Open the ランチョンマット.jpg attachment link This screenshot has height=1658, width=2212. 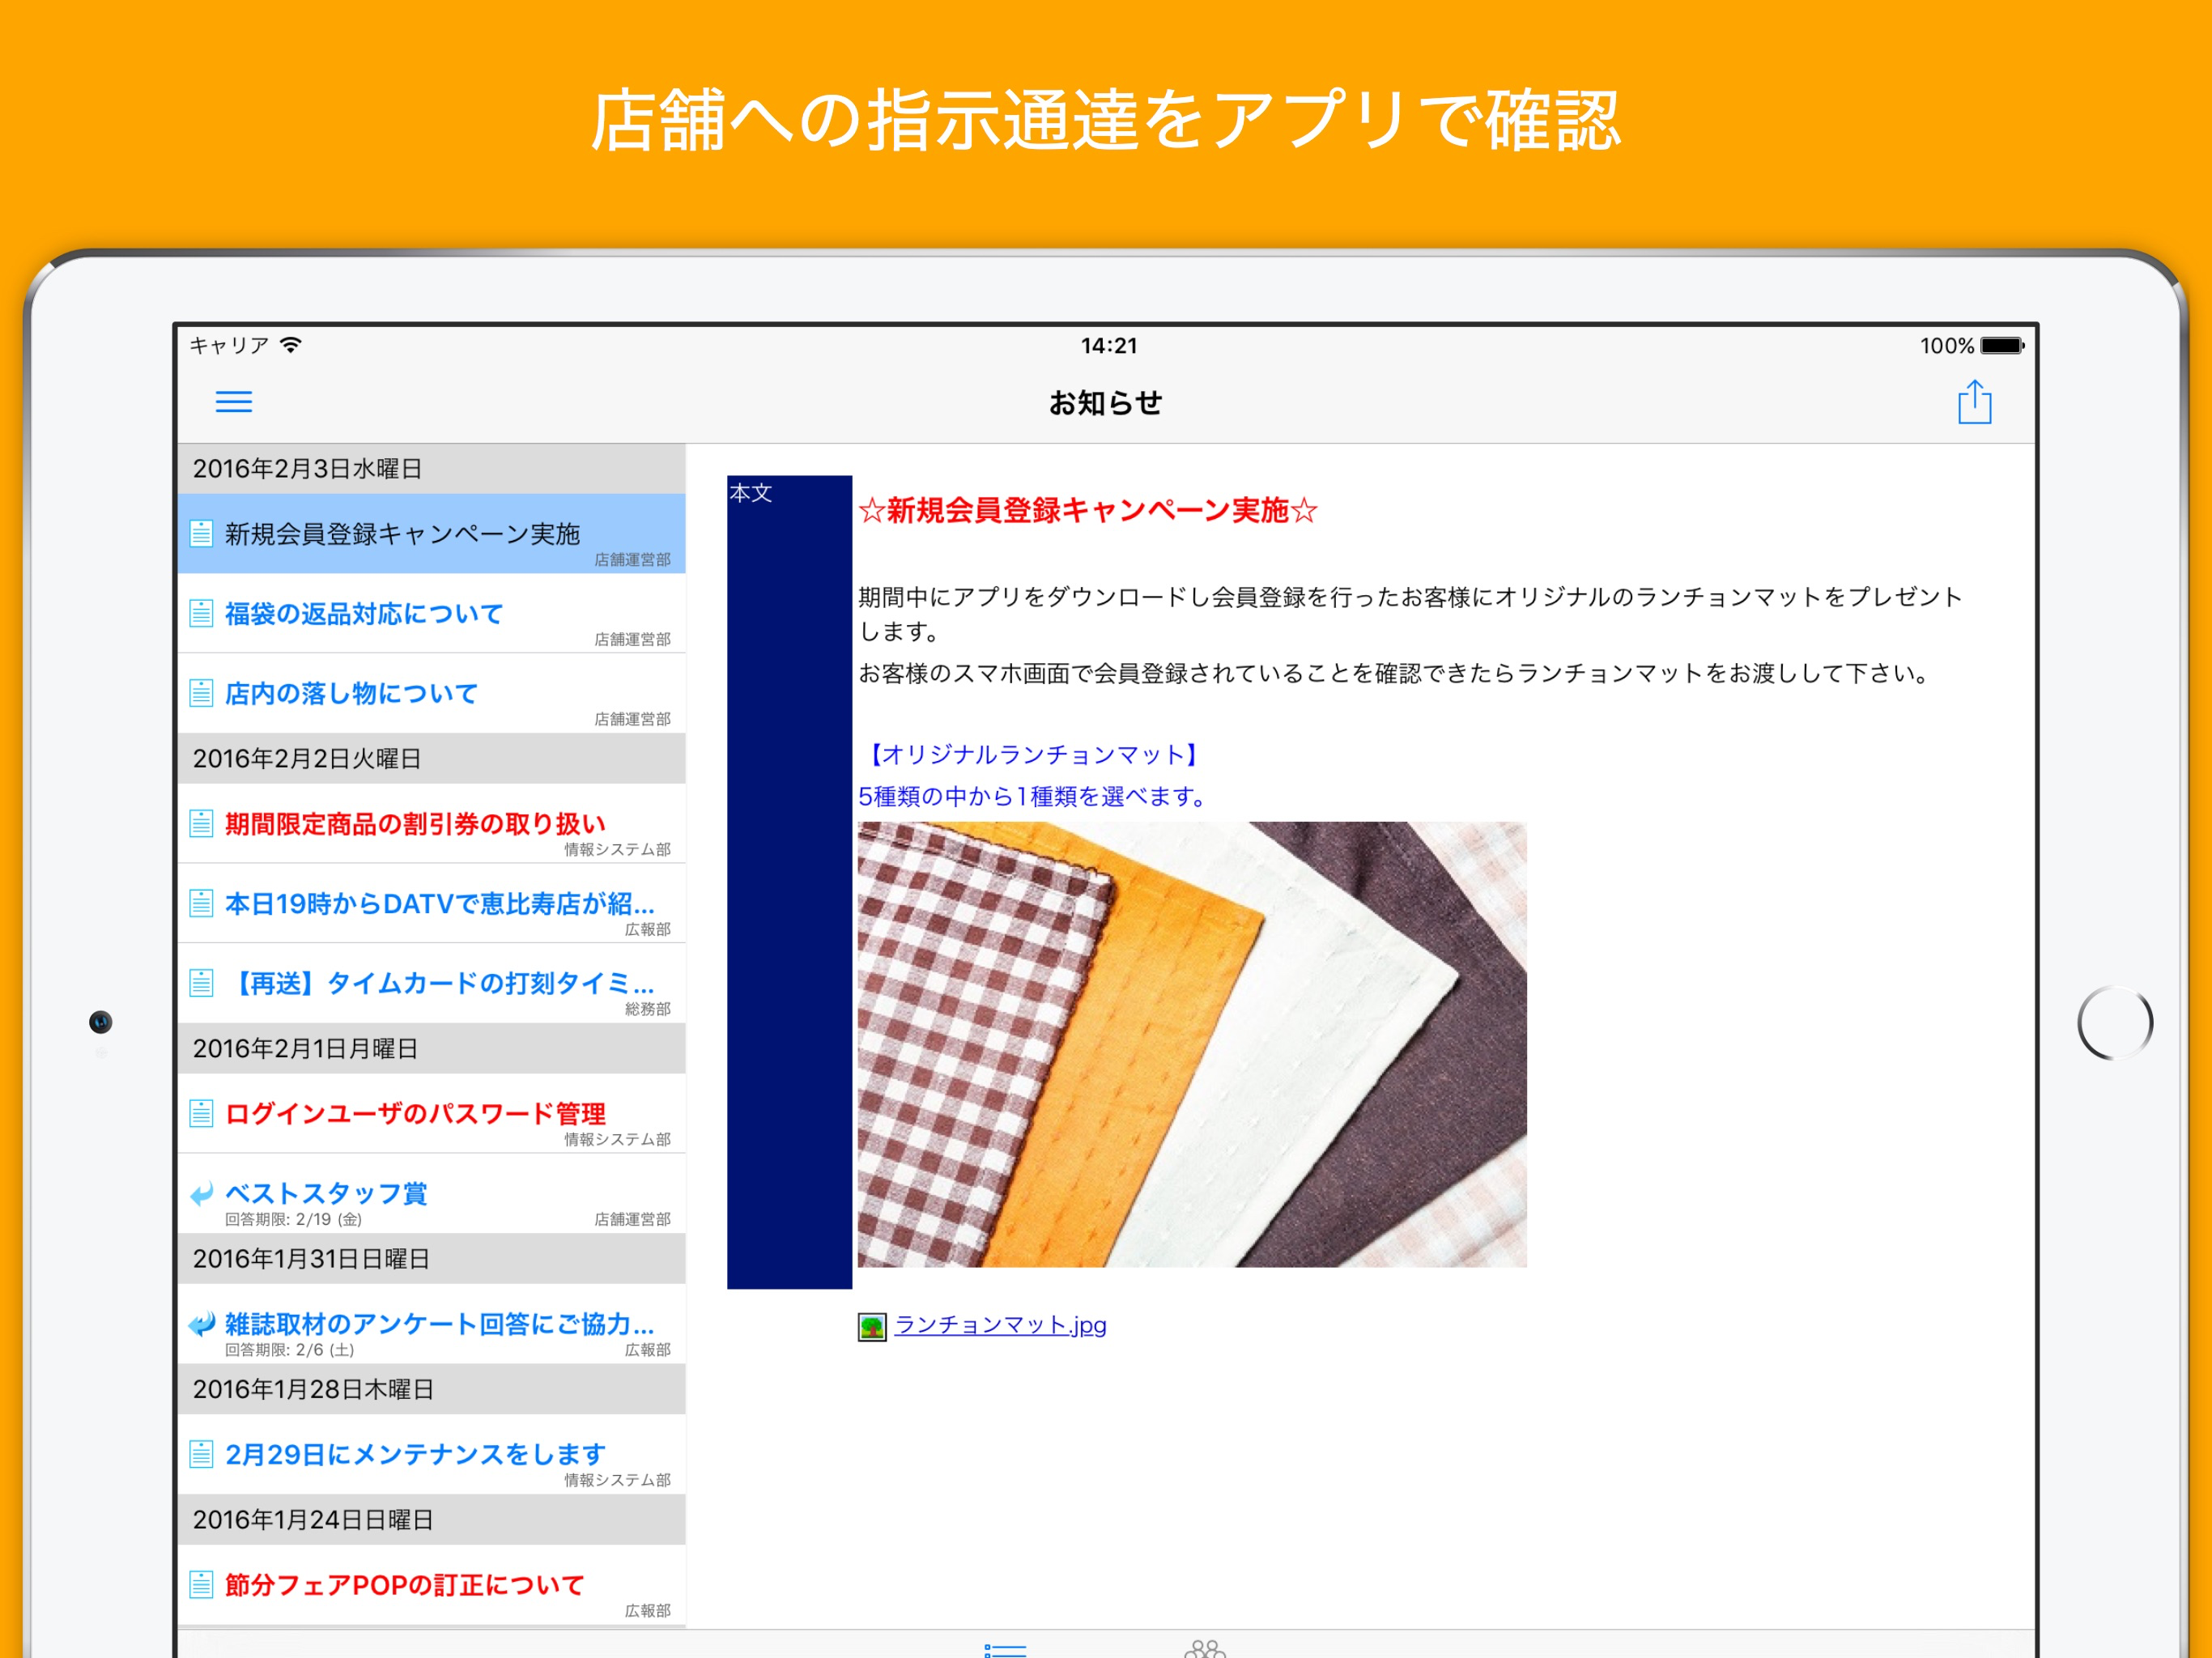pos(1000,1325)
